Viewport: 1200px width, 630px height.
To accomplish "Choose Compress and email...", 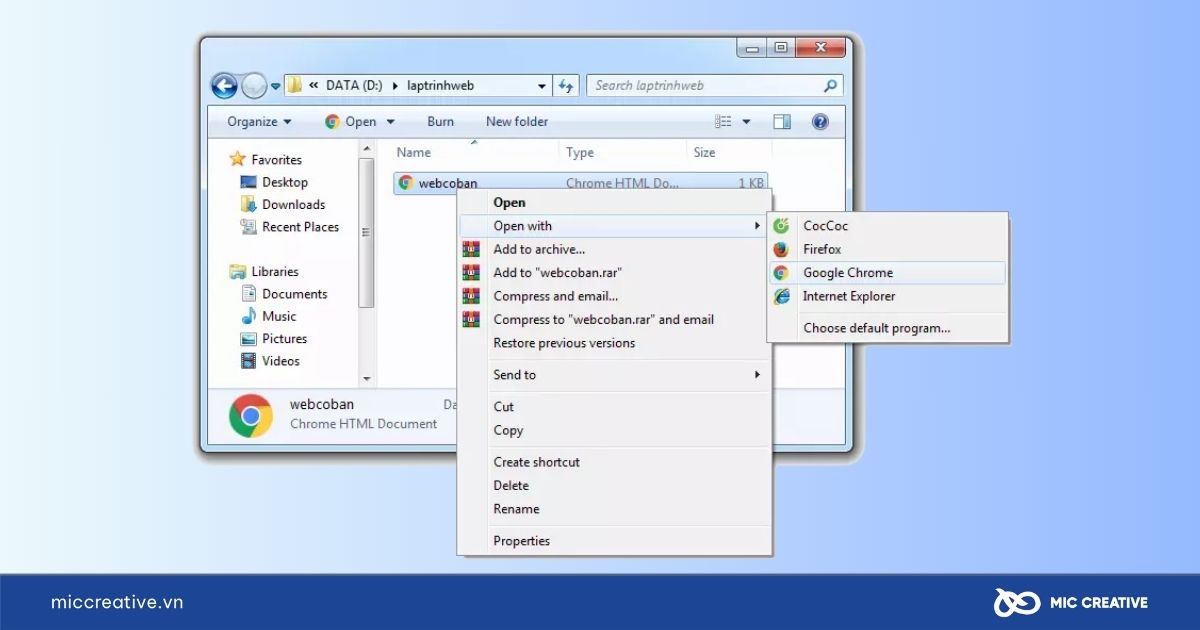I will pos(614,296).
